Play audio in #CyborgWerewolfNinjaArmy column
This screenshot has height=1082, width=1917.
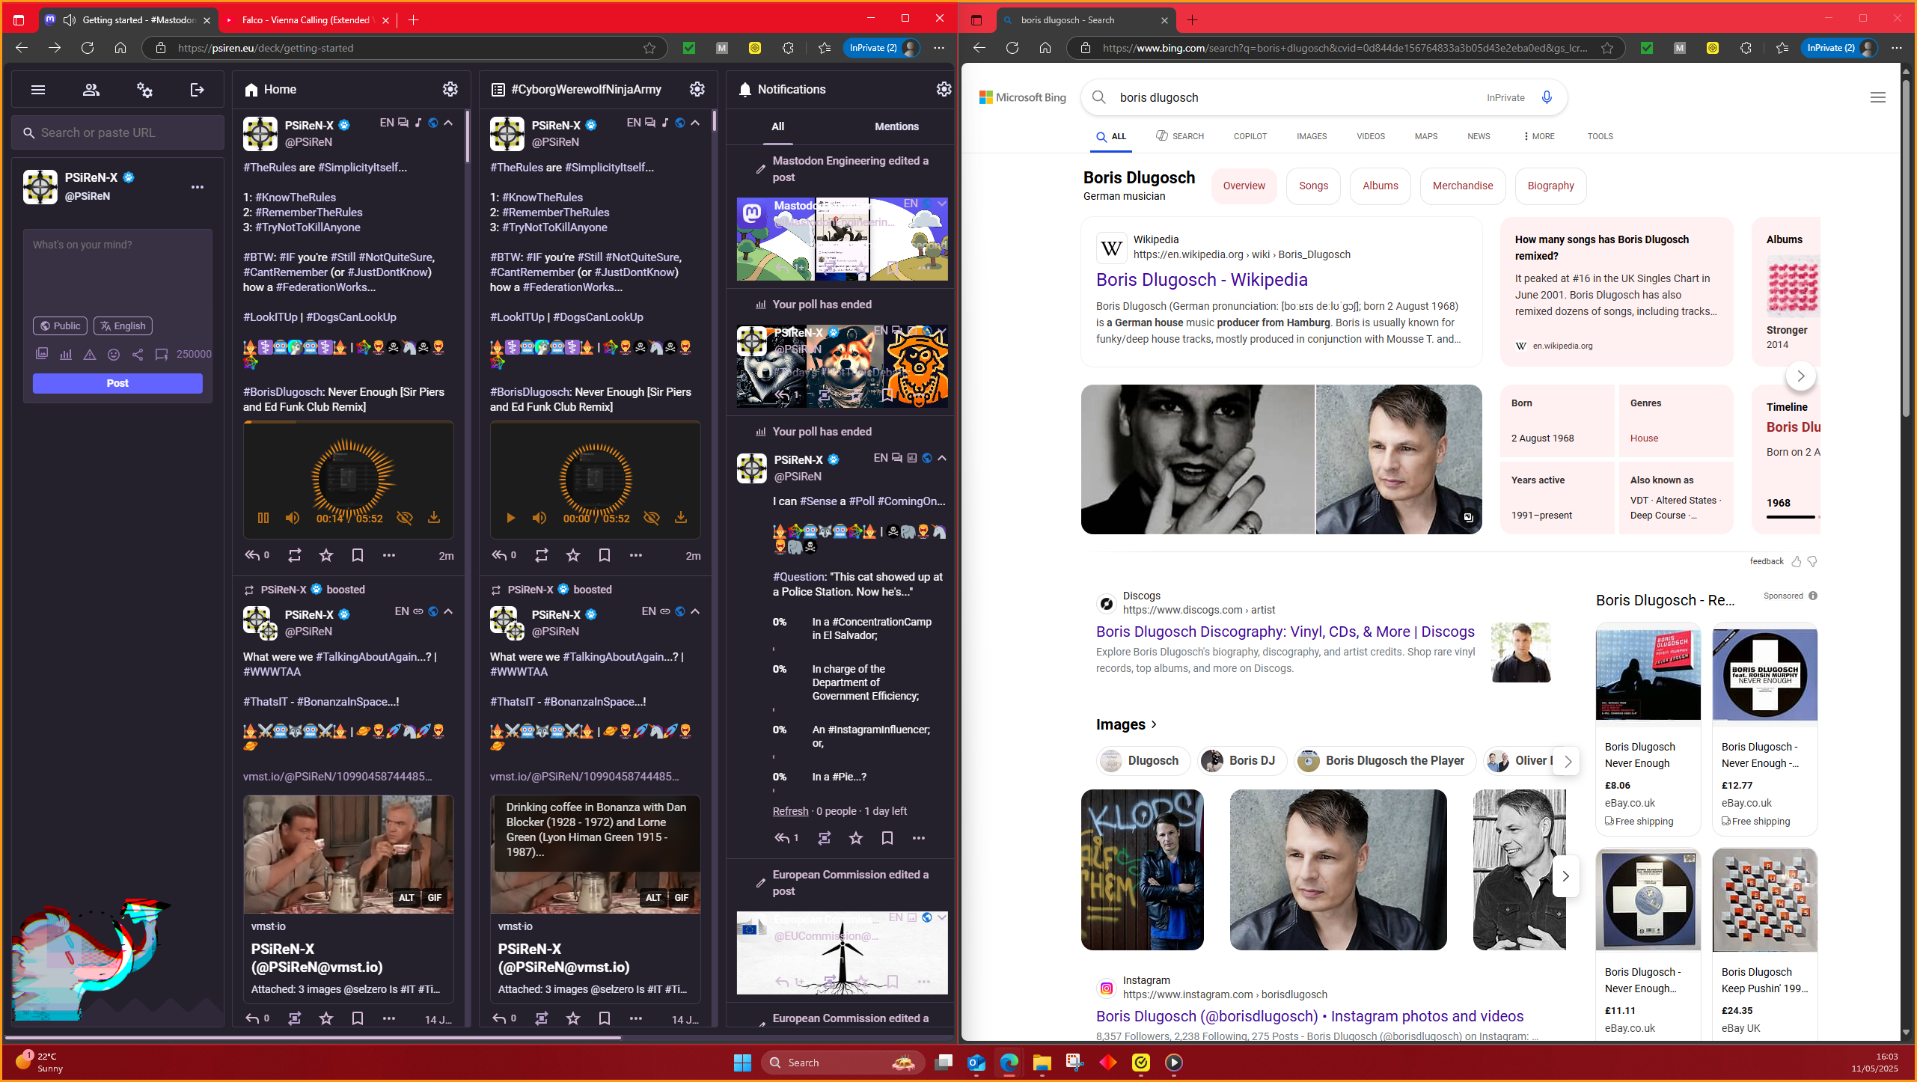[510, 518]
